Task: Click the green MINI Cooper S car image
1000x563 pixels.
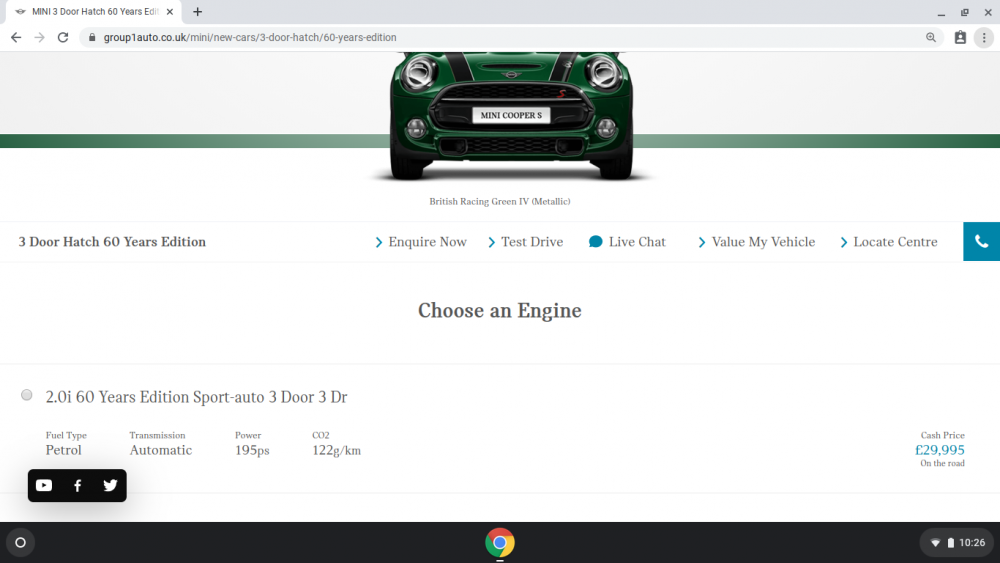Action: [x=511, y=116]
